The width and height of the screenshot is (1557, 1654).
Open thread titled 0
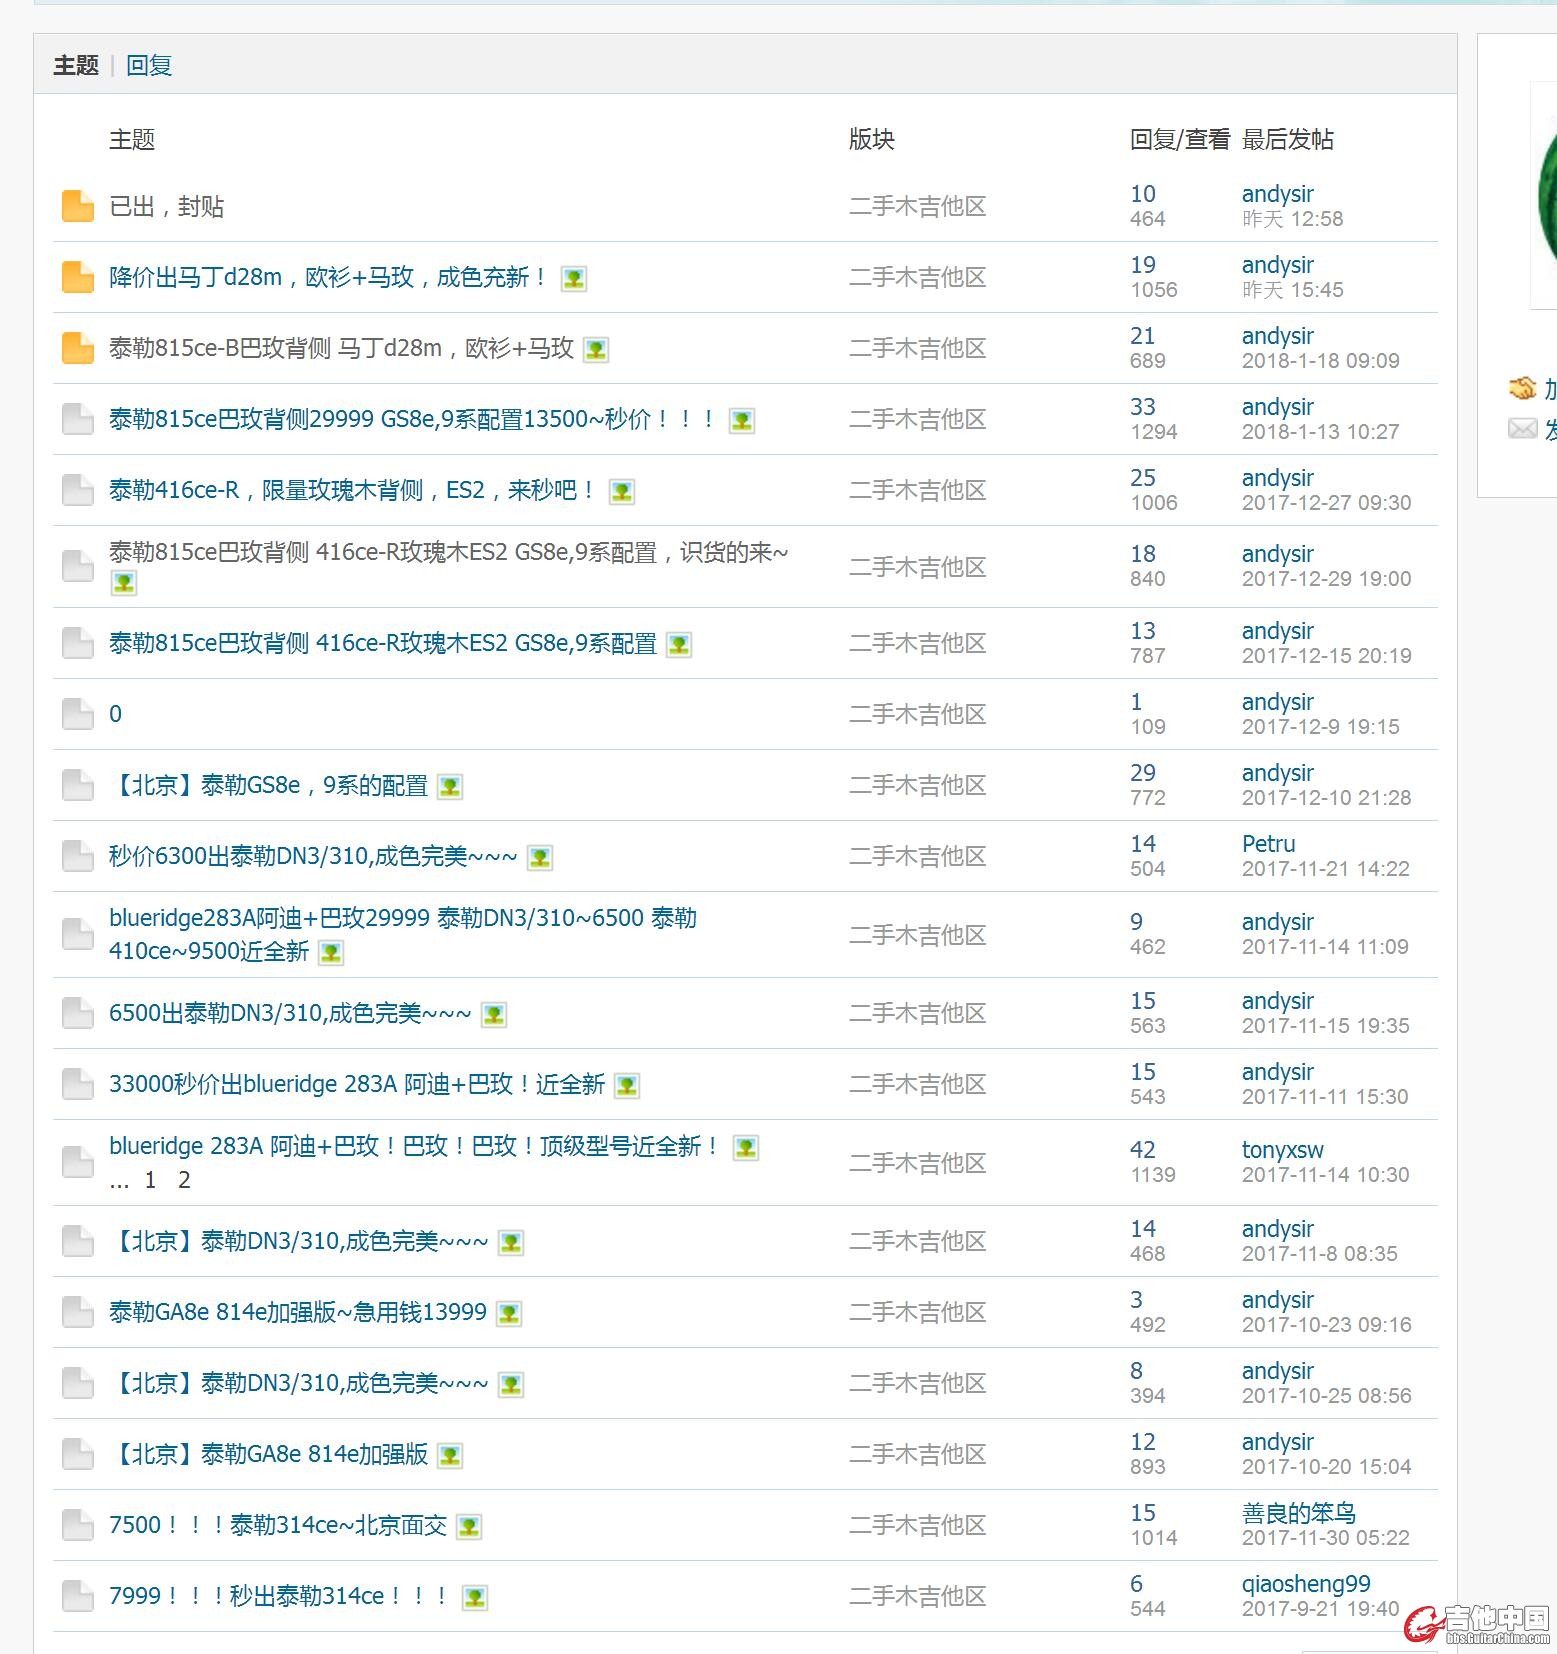(115, 714)
